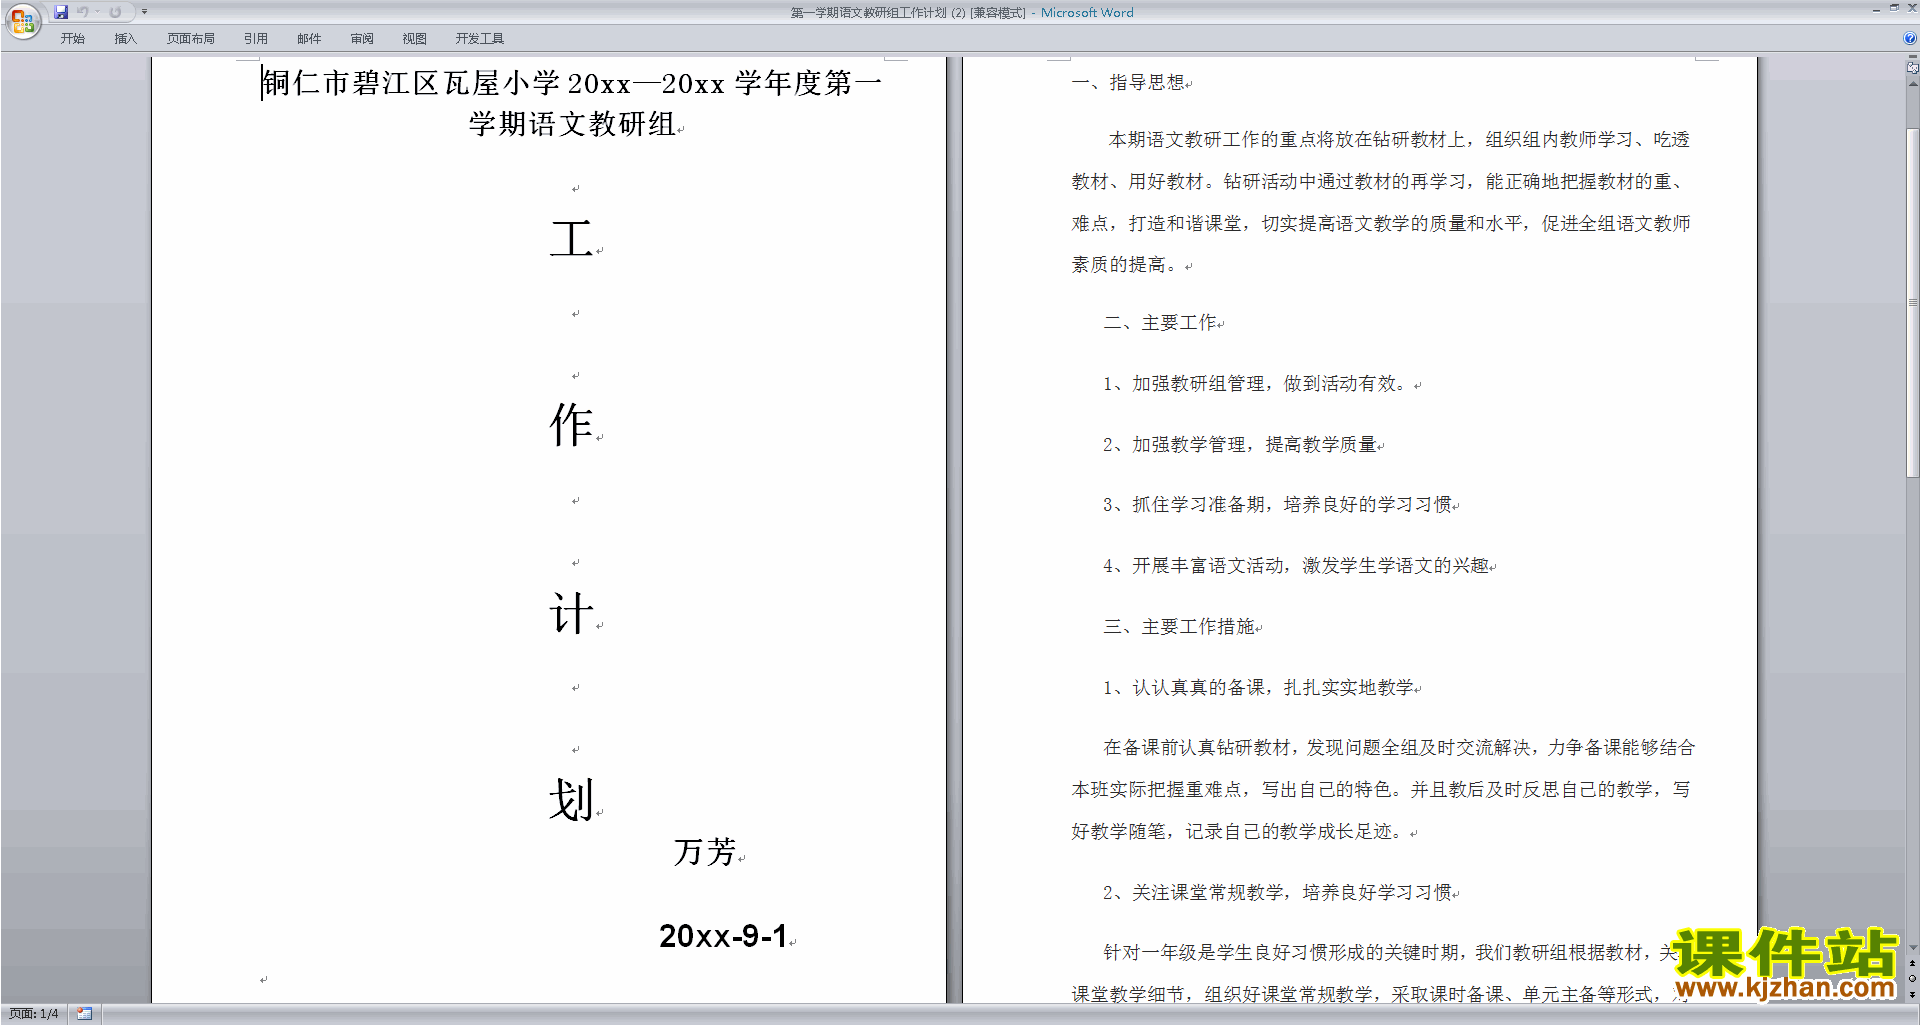
Task: Open the 邮件 ribbon tab
Action: pyautogui.click(x=309, y=39)
